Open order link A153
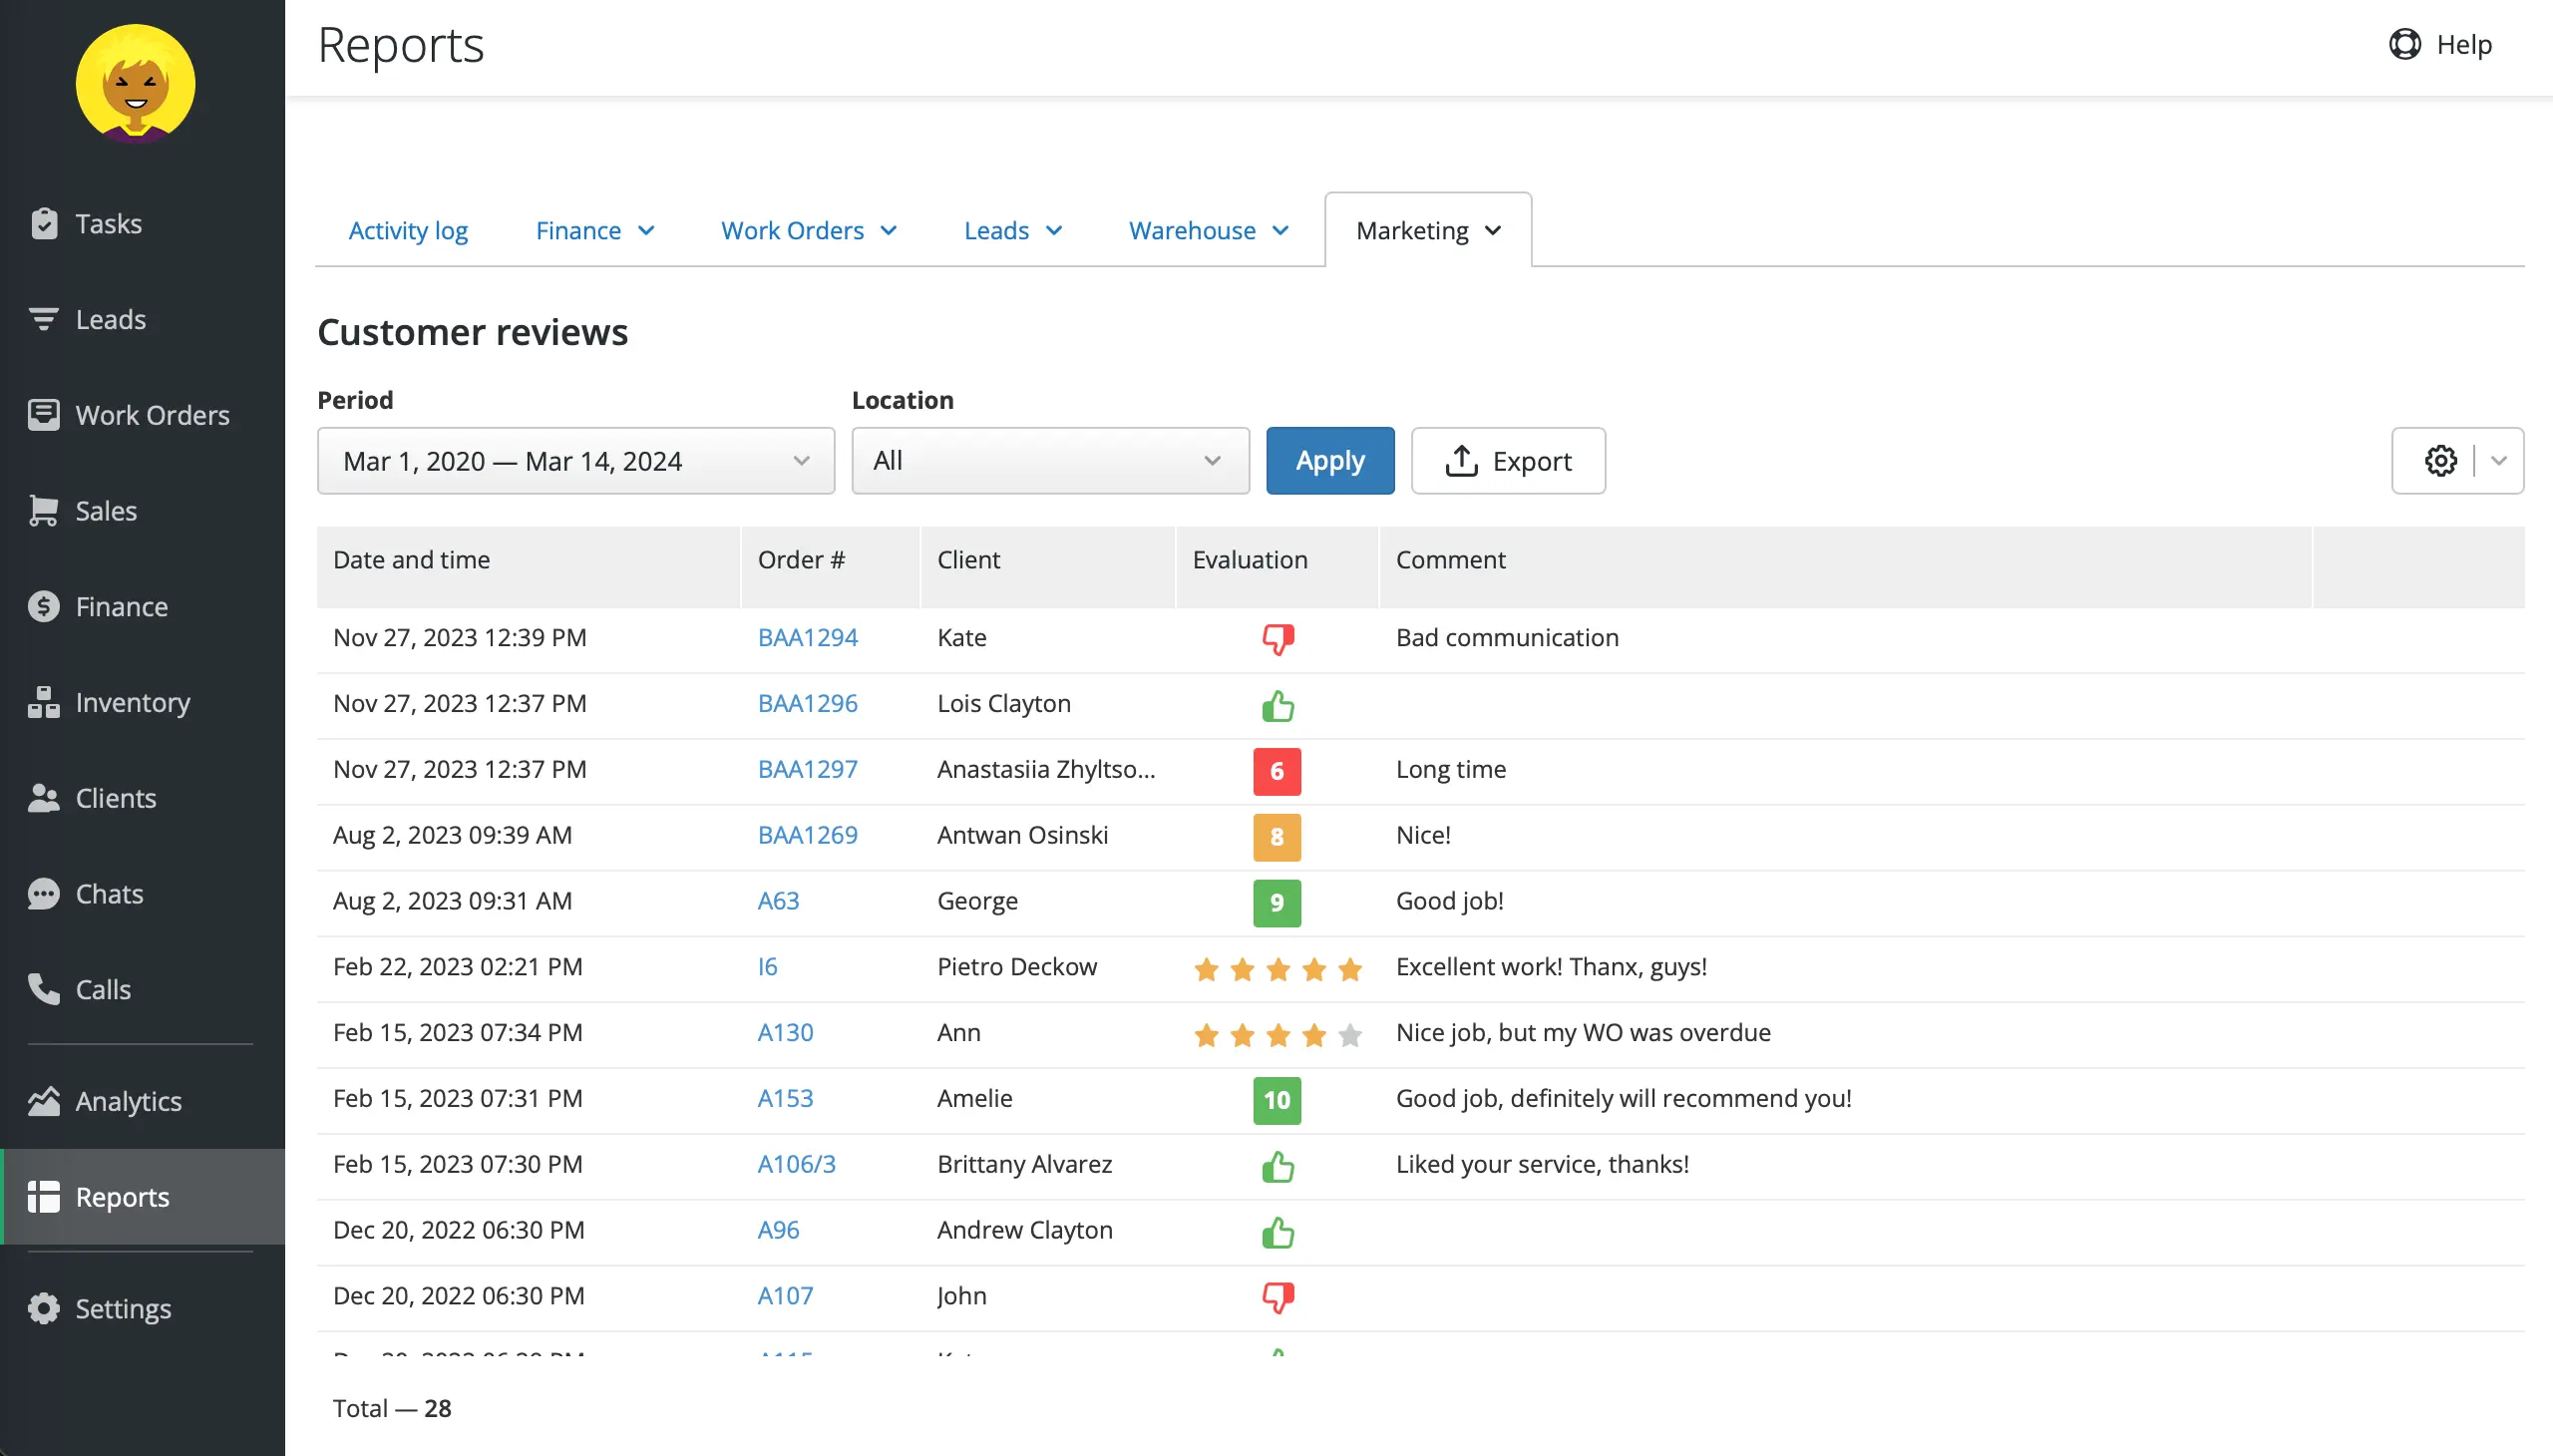 [785, 1098]
